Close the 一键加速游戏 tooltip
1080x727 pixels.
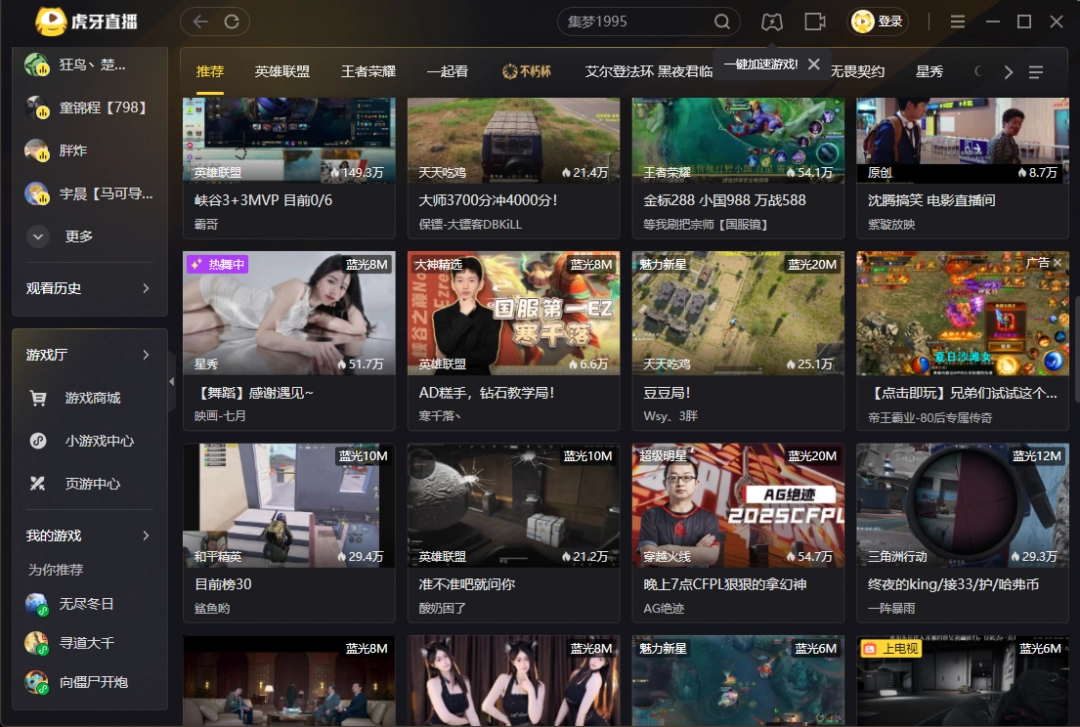click(x=813, y=64)
